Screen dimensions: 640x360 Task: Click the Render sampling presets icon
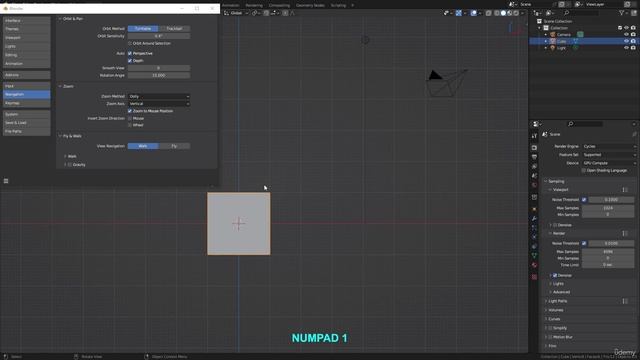tap(625, 233)
